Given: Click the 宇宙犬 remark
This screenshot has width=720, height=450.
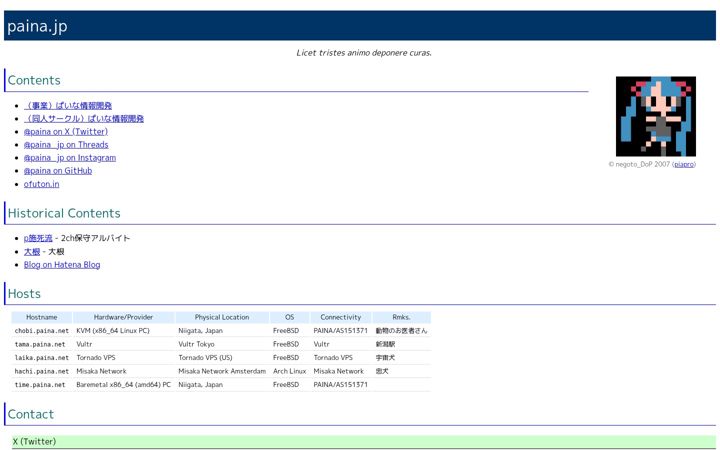Looking at the screenshot, I should coord(385,358).
